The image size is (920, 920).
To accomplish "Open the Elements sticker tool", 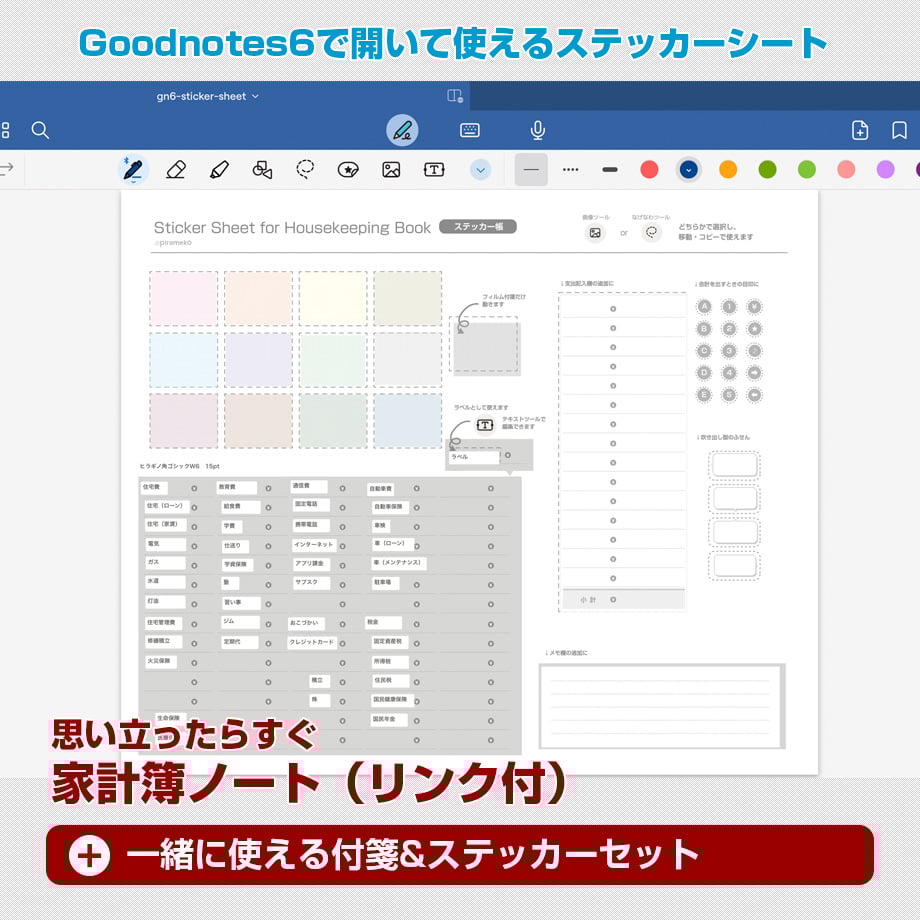I will pos(348,170).
